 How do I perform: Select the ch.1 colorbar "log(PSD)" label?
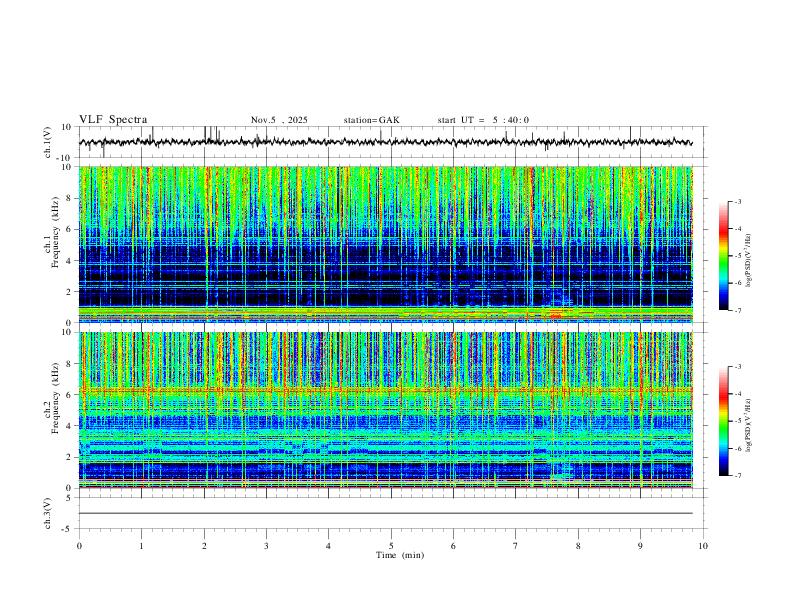(748, 261)
